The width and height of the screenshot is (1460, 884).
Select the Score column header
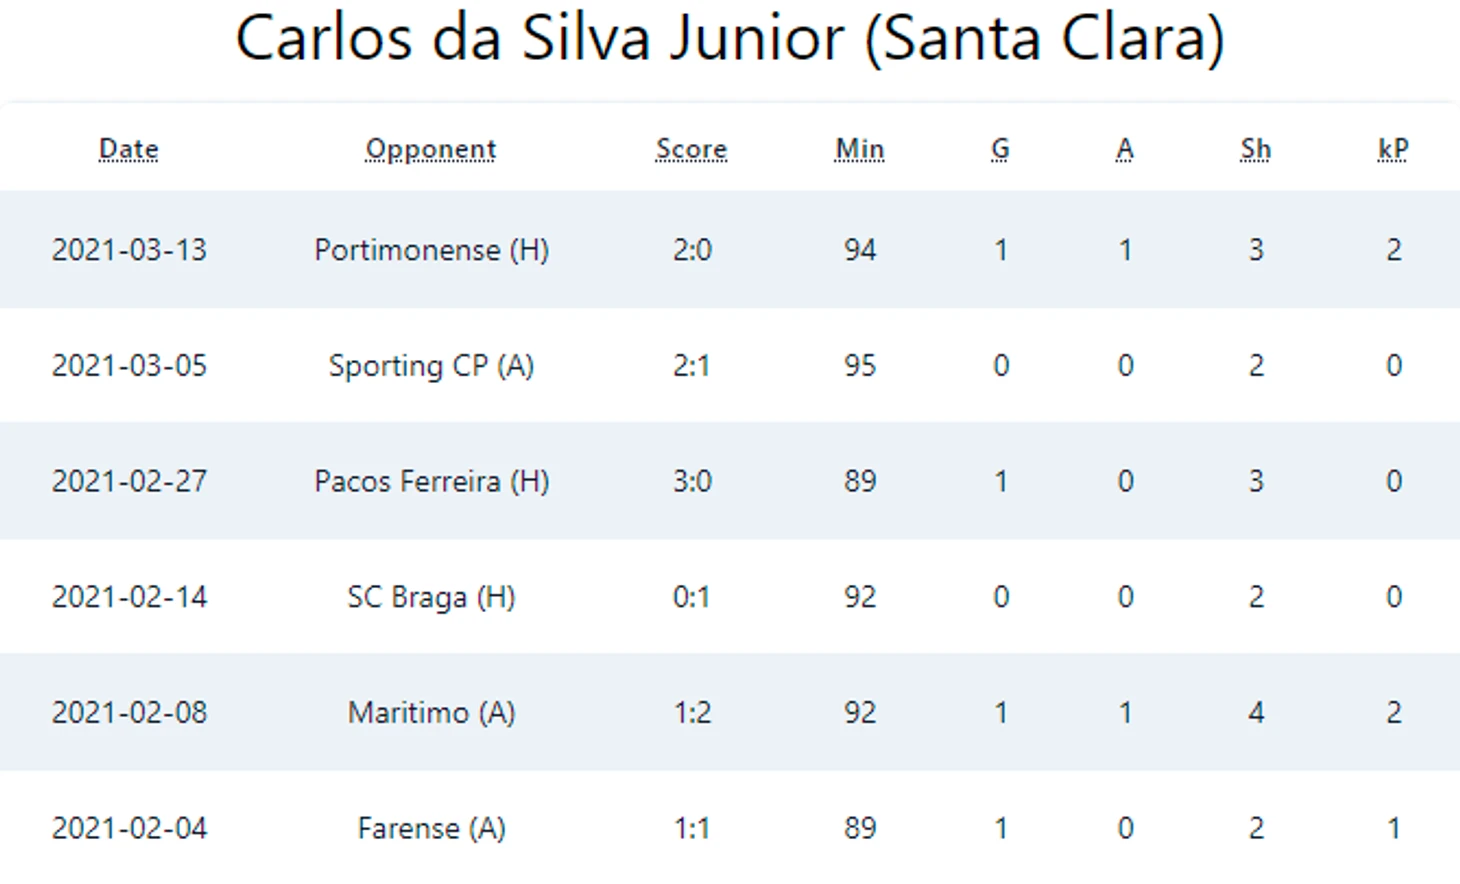(x=692, y=149)
